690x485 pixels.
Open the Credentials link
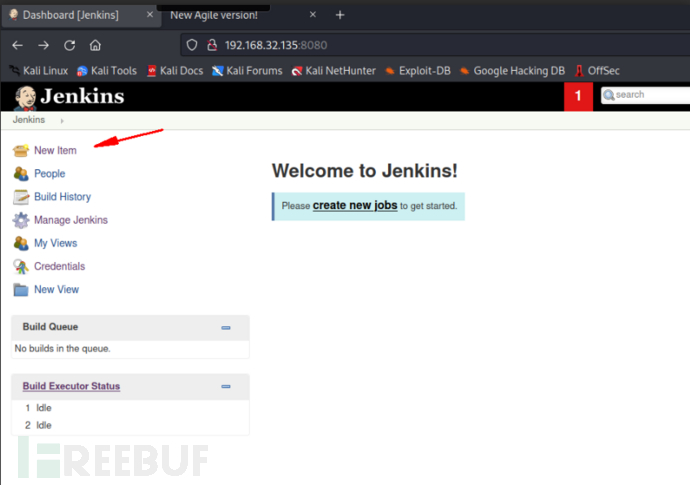59,266
